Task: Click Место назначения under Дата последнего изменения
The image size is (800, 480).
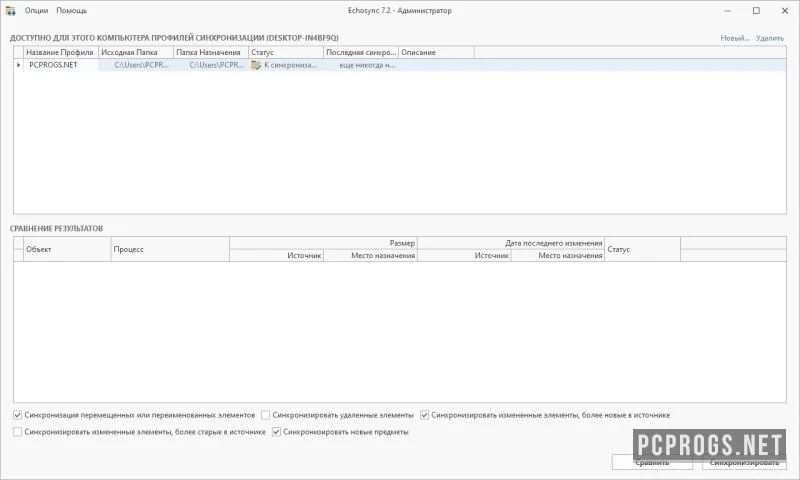Action: [x=558, y=256]
